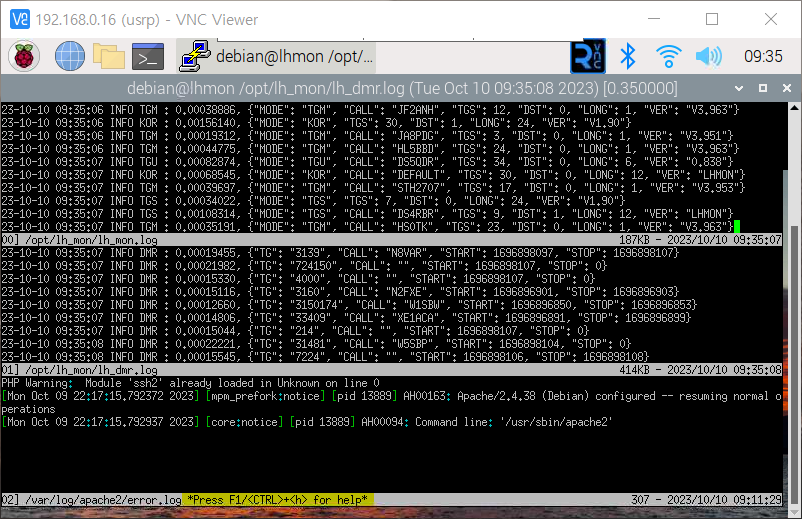
Task: Select the DMR line with call W1SBW
Action: [x=349, y=305]
